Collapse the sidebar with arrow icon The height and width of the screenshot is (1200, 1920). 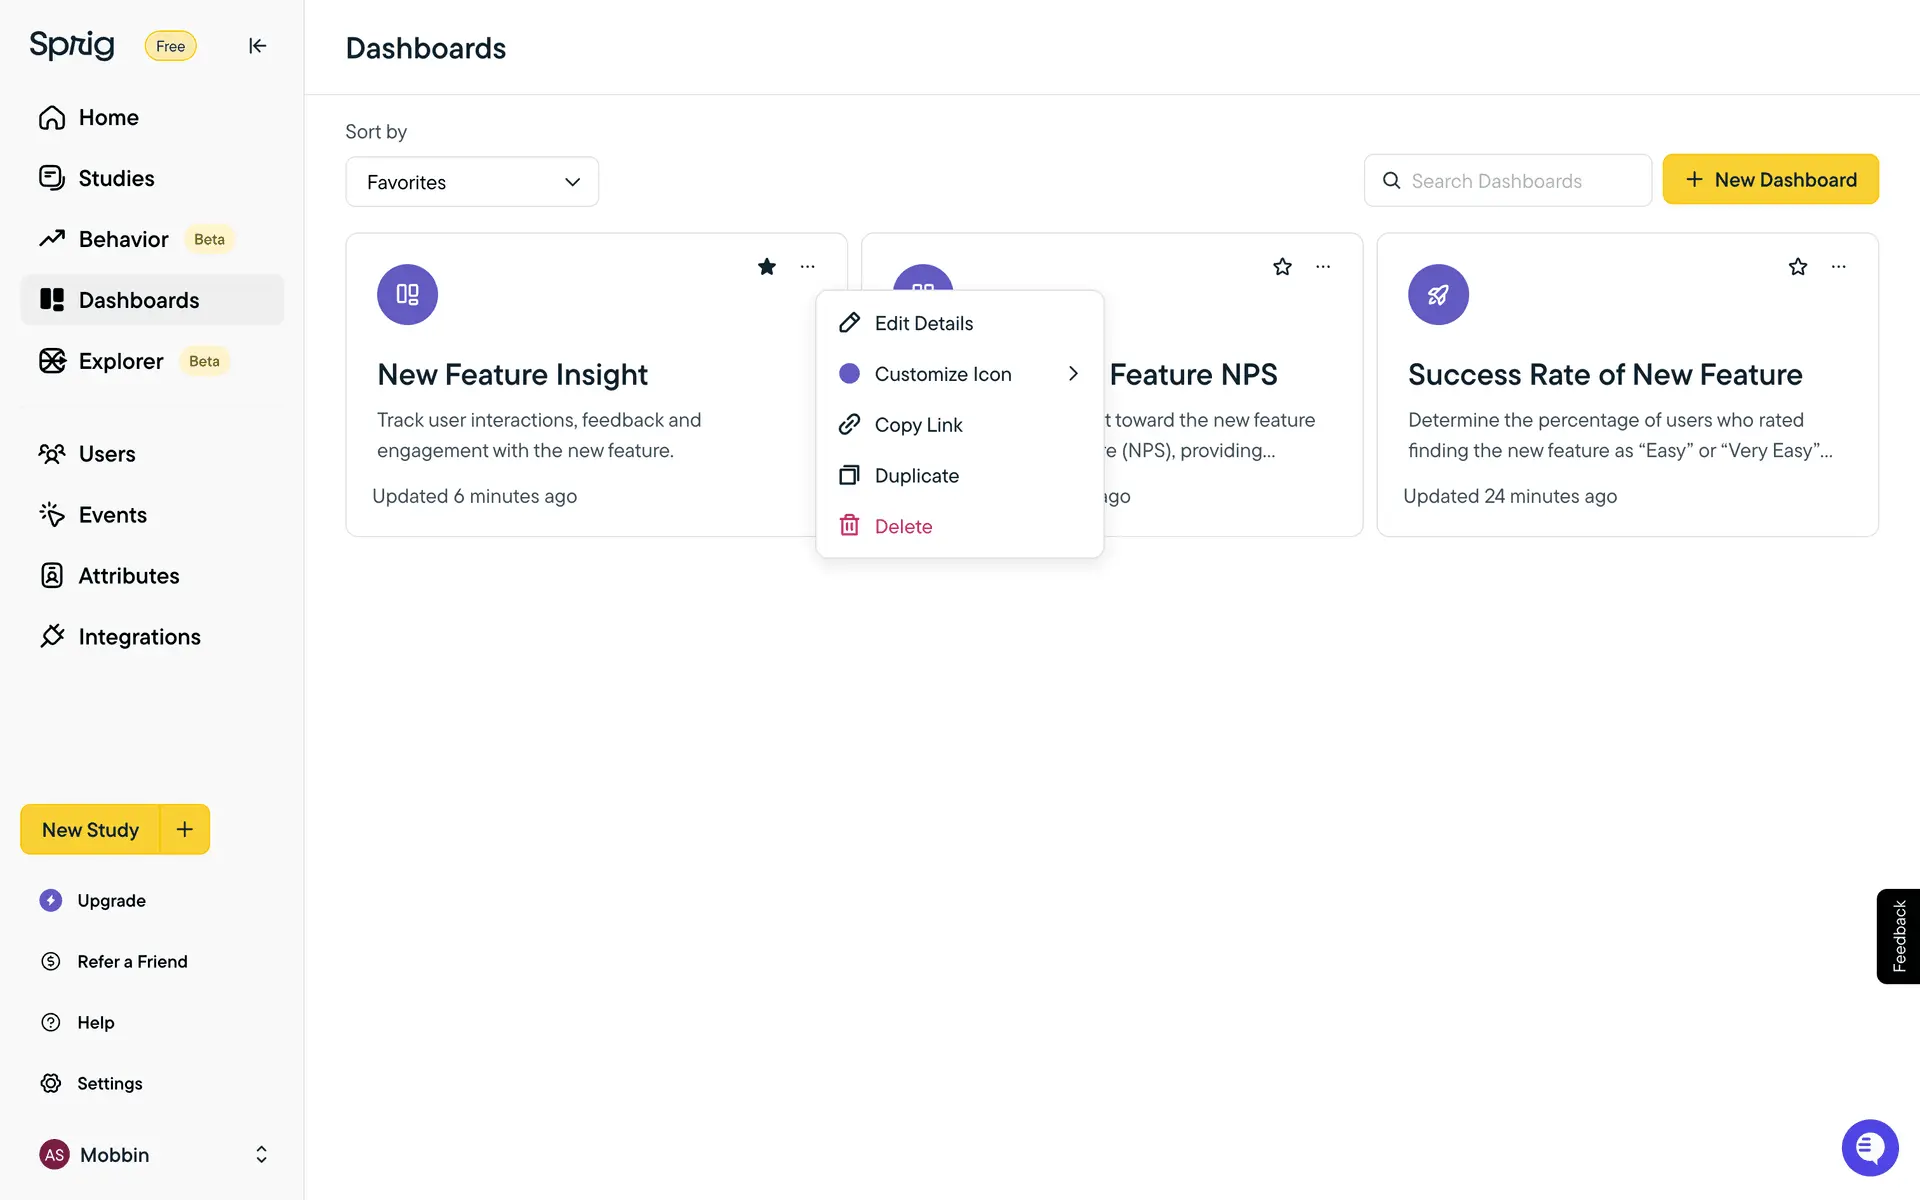click(x=257, y=46)
